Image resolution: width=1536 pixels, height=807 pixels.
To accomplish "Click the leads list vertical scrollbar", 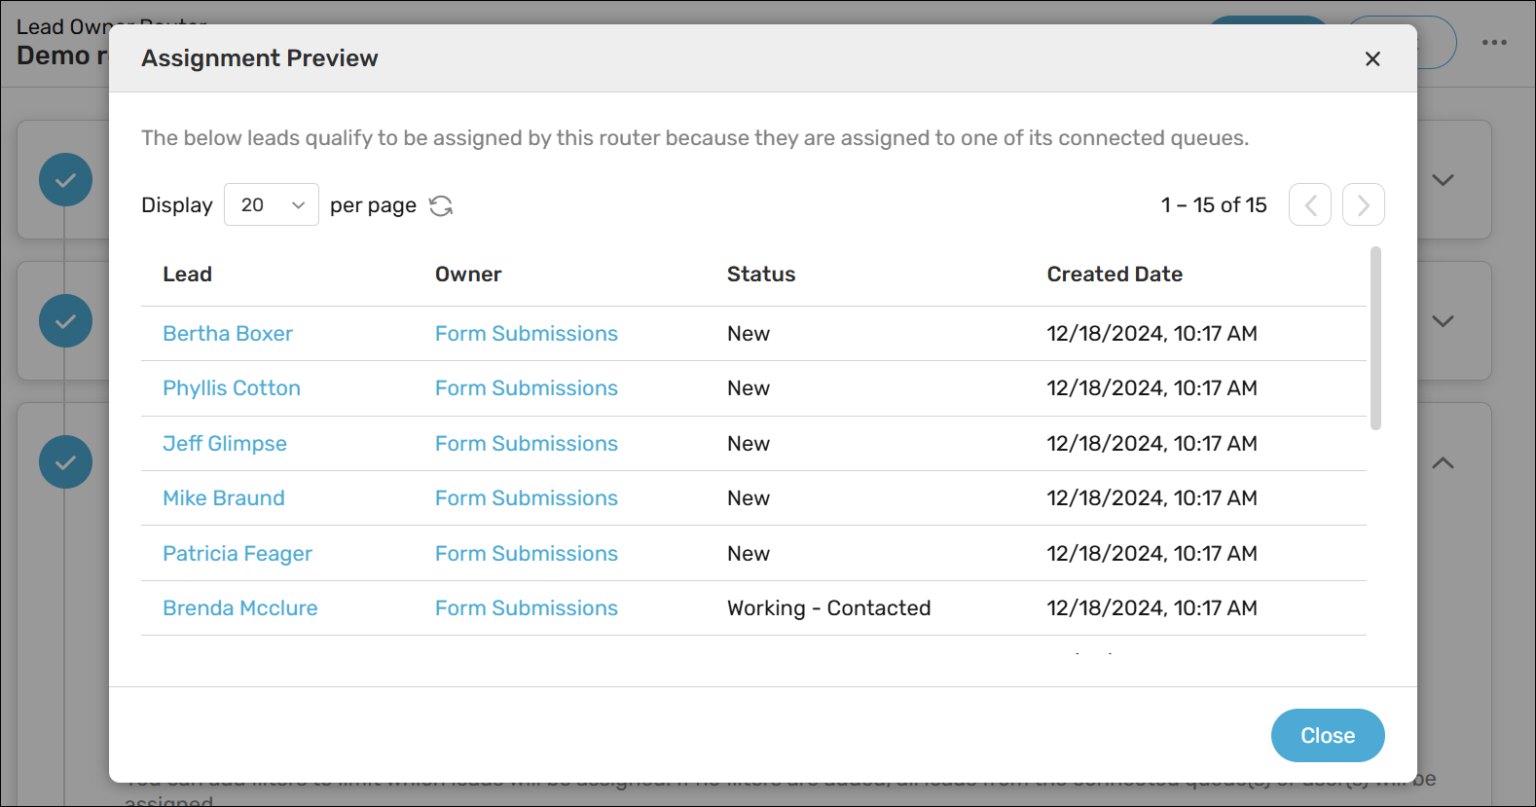I will tap(1376, 340).
